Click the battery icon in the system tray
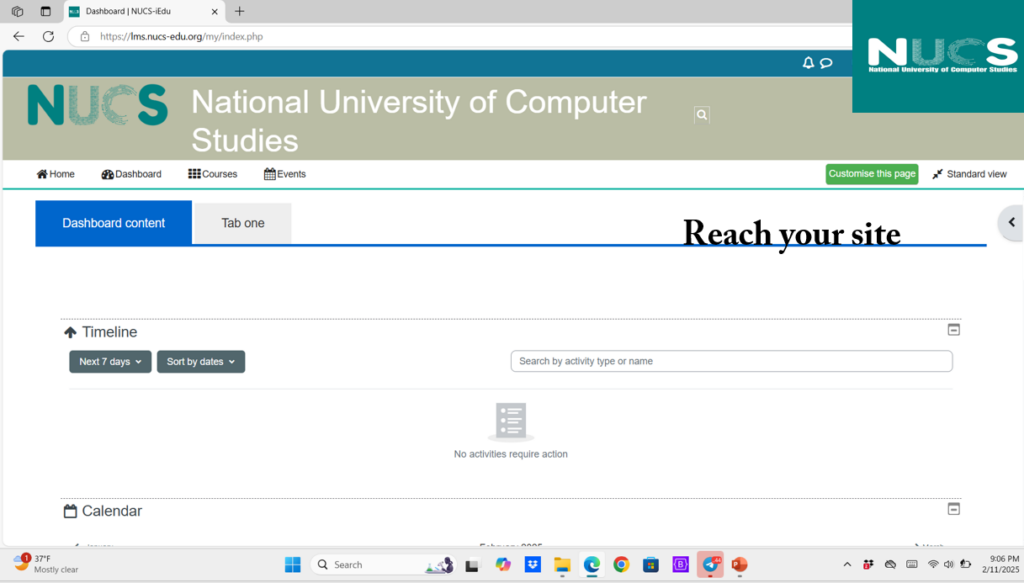This screenshot has height=583, width=1024. point(965,565)
